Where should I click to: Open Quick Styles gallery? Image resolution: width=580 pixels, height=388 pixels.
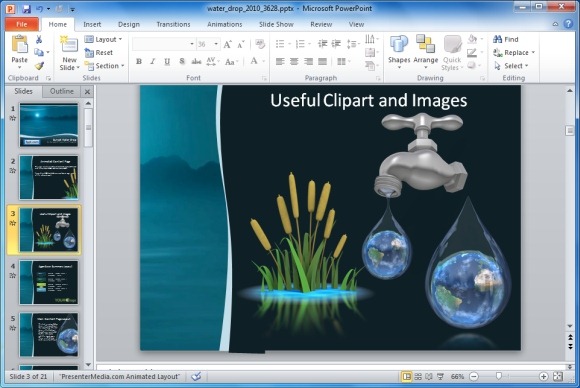coord(452,53)
